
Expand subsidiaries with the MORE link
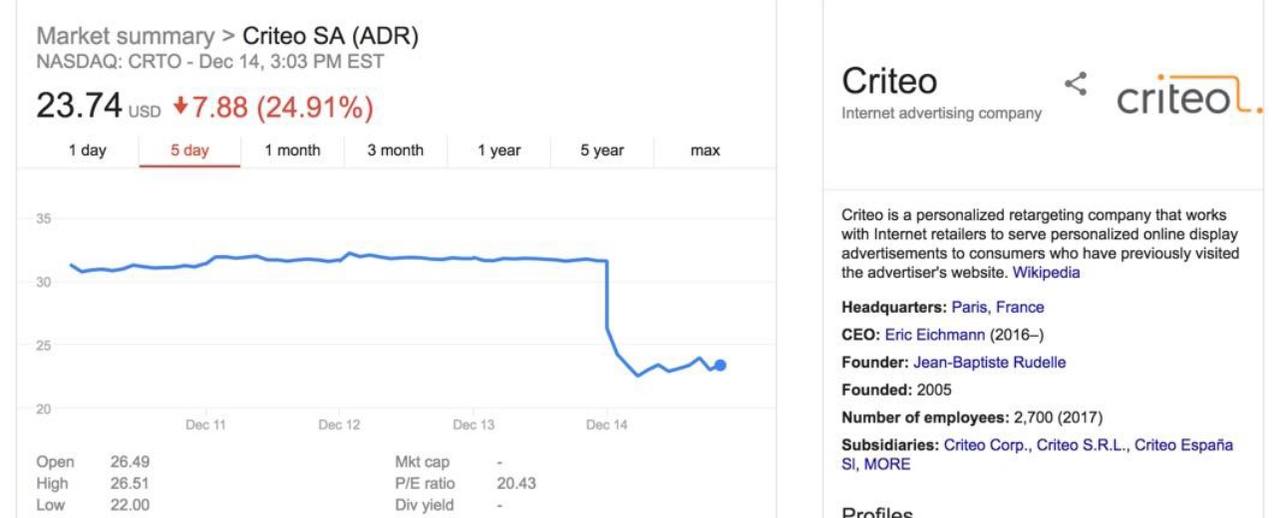tap(887, 464)
